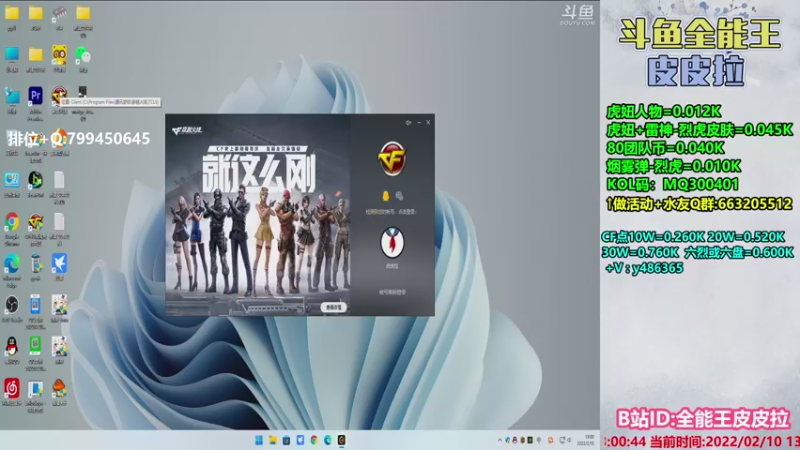Open Adobe Premiere Pro shortcut
This screenshot has width=800, height=450.
(x=36, y=103)
